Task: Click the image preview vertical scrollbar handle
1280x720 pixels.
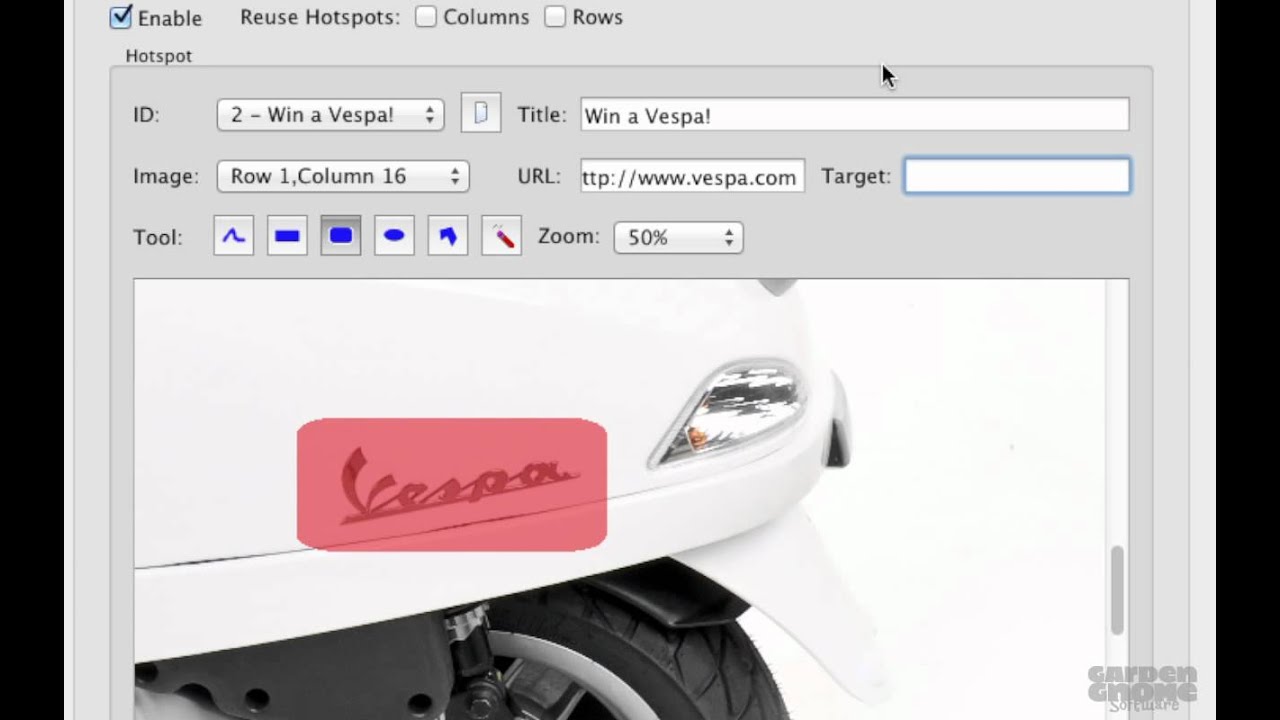Action: pos(1117,590)
